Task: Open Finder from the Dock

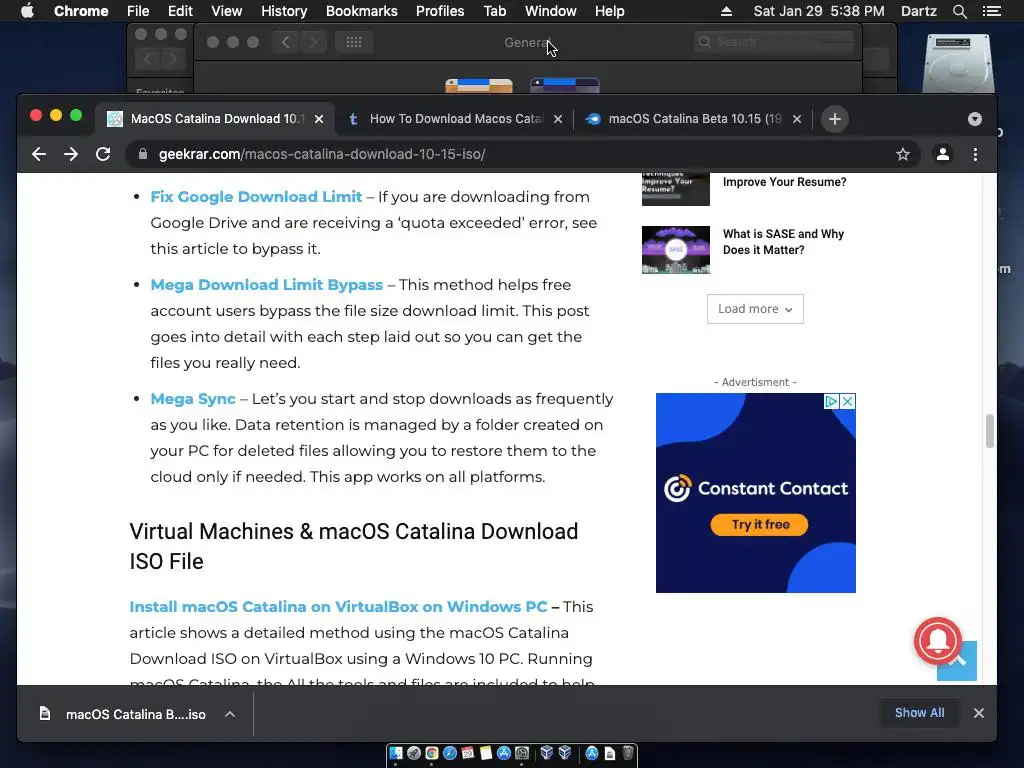Action: [x=396, y=753]
